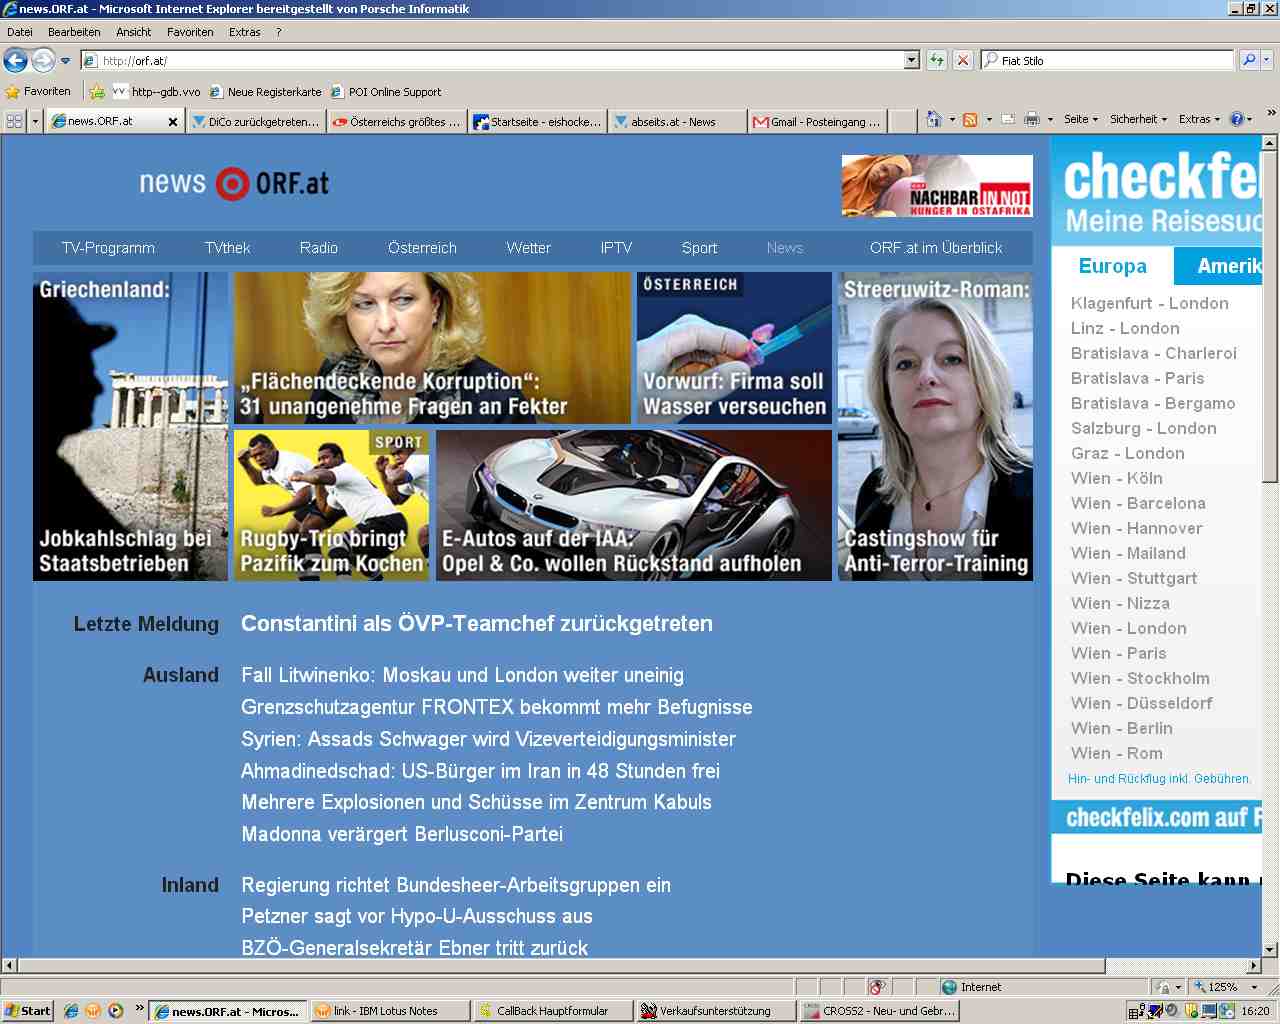
Task: Switch to CallBack Hauptformular taskbar window
Action: click(x=552, y=1011)
